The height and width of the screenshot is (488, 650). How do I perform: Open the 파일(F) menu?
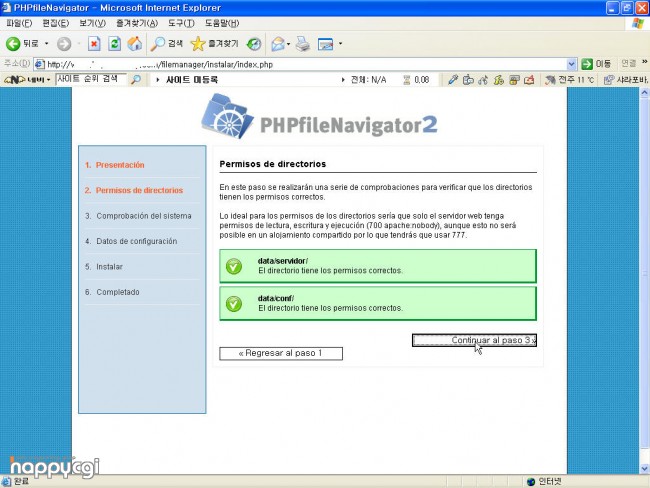[19, 23]
